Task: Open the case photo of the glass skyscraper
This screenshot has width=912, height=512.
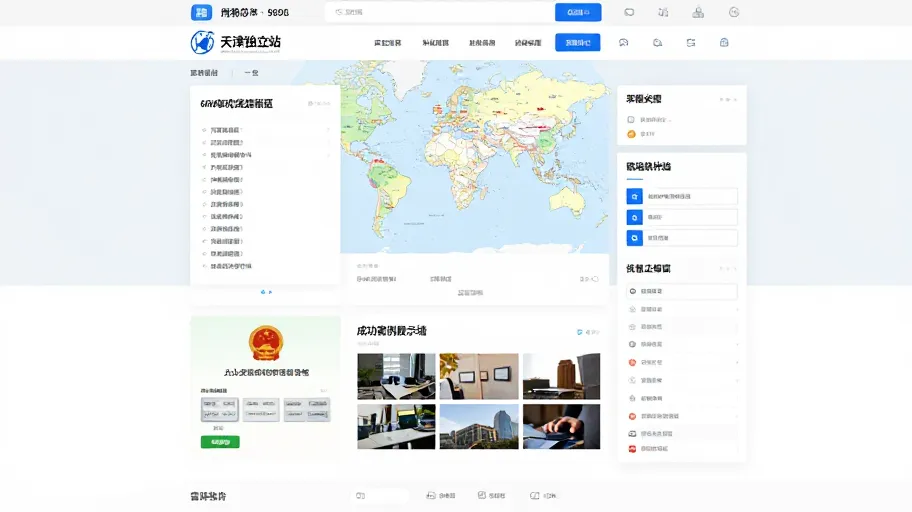Action: click(x=479, y=426)
